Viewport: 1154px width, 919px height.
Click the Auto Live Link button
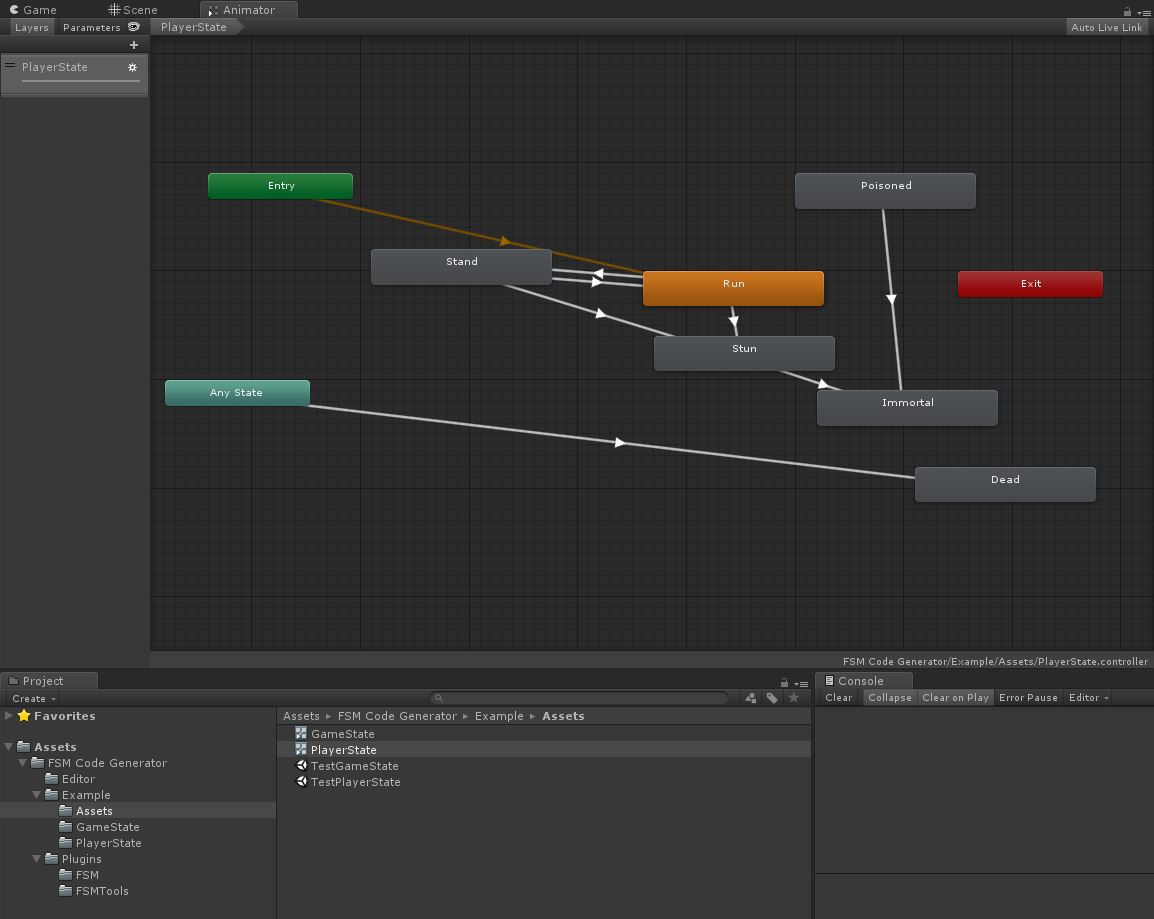coord(1106,27)
